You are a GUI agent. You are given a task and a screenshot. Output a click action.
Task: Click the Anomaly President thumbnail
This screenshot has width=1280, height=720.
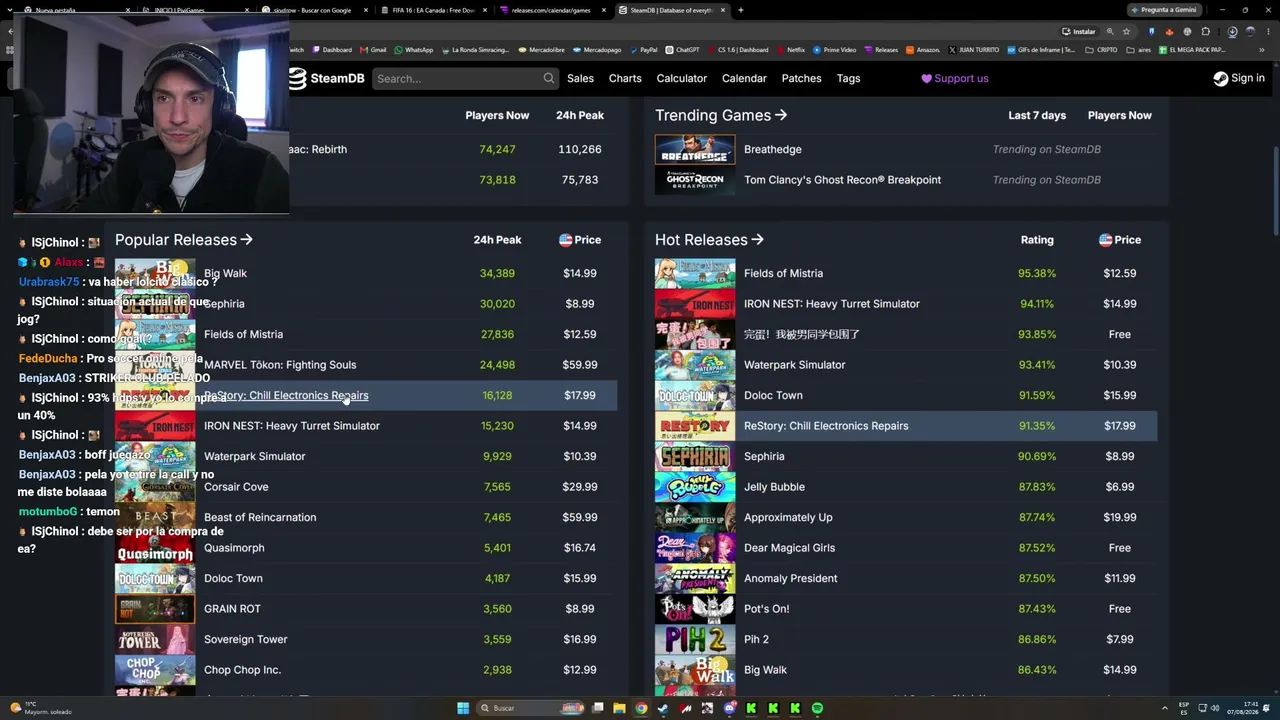[x=695, y=578]
